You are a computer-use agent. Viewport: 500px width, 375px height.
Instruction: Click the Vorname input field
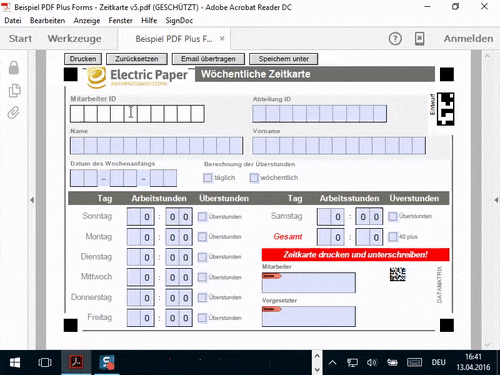coord(339,146)
